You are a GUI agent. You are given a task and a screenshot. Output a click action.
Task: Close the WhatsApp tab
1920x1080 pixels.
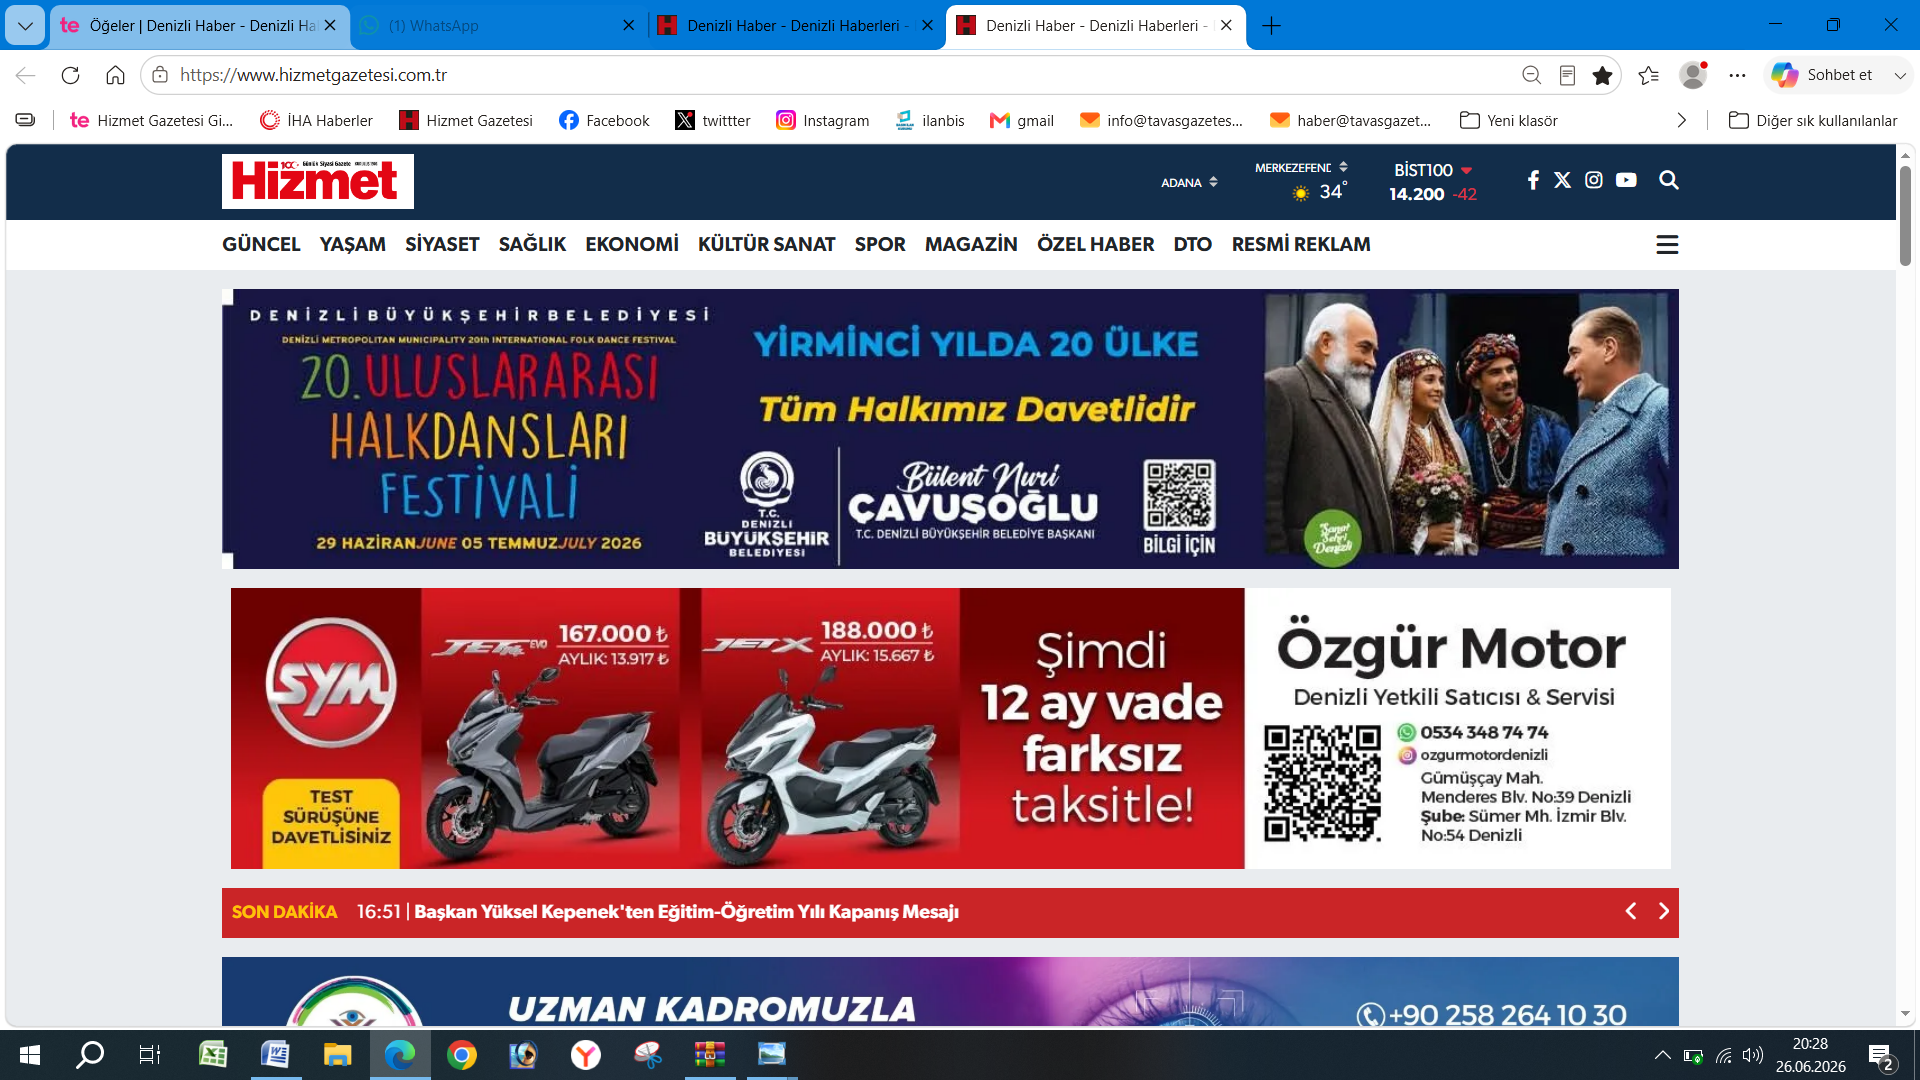point(628,26)
